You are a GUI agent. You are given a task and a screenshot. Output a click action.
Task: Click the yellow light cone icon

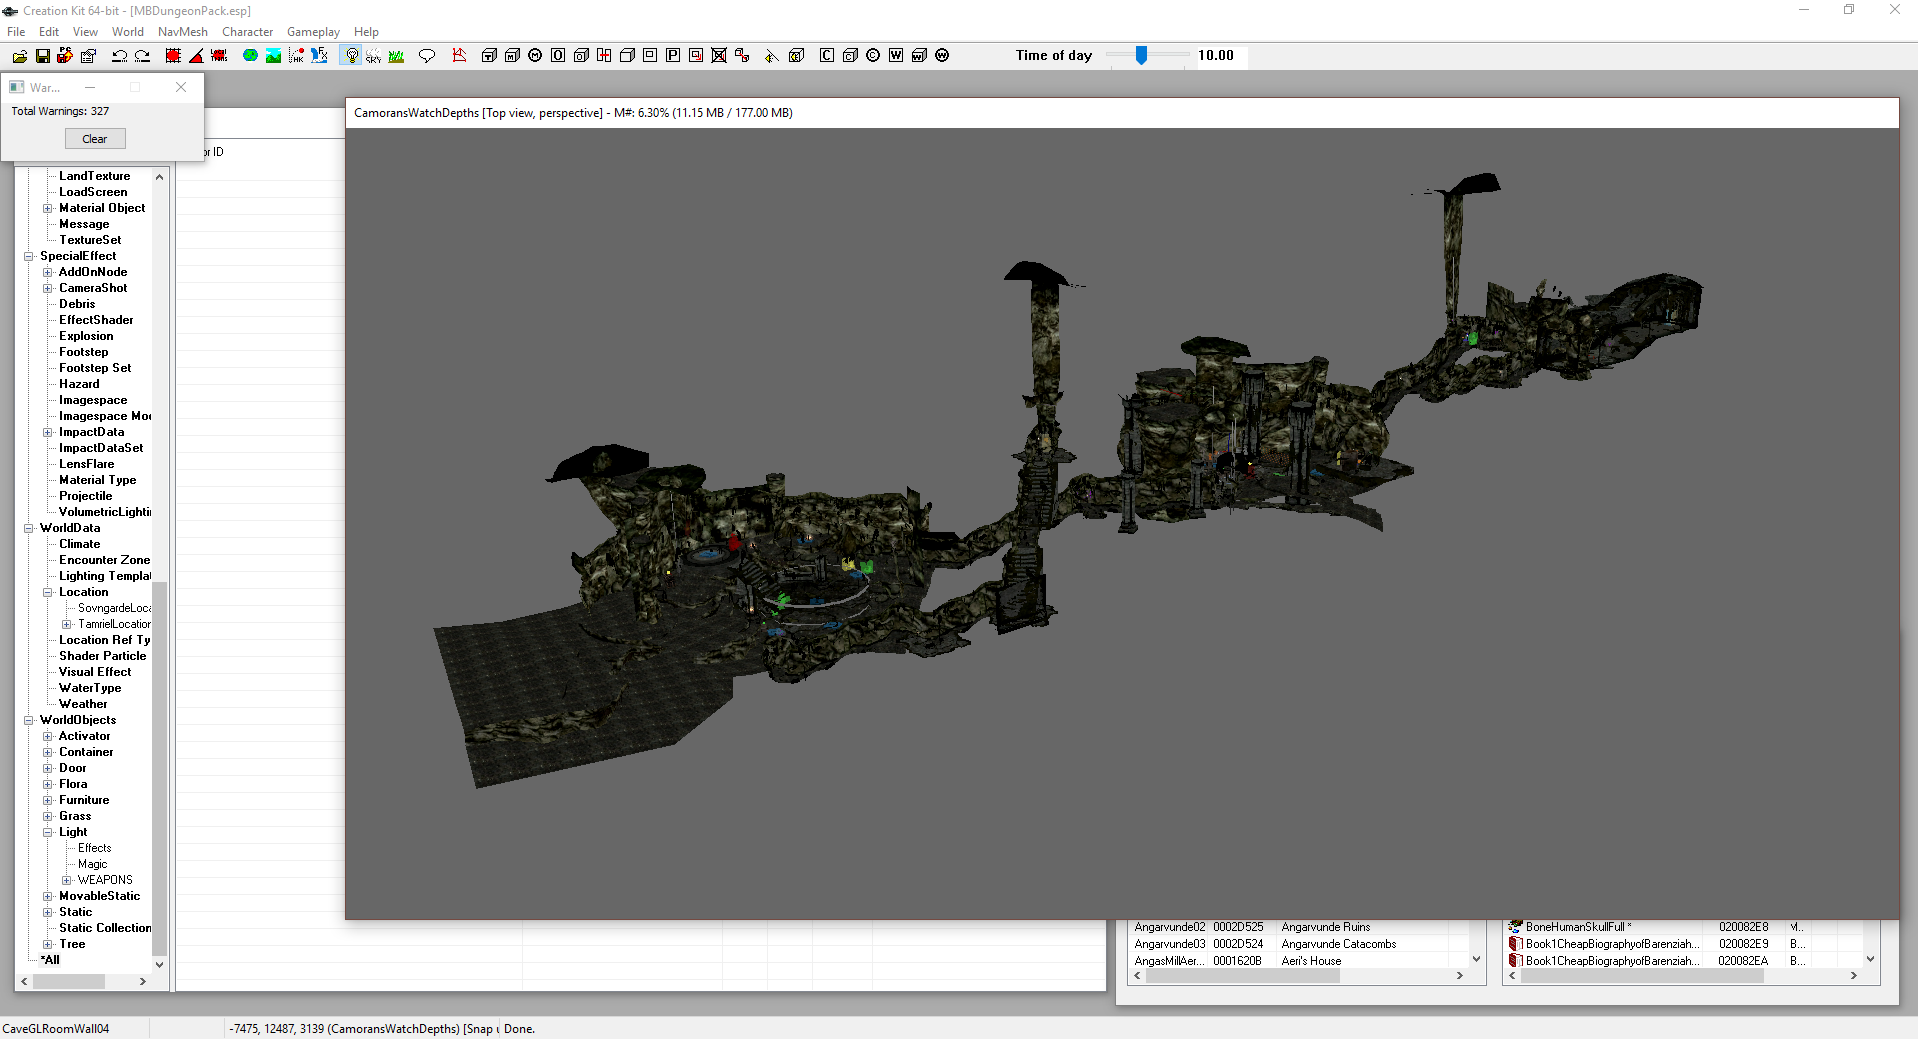point(771,56)
